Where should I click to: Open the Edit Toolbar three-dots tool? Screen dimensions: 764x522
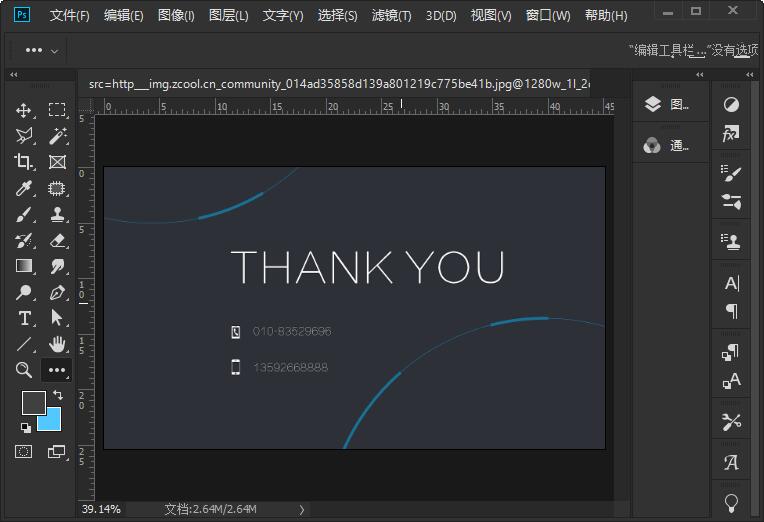click(57, 370)
